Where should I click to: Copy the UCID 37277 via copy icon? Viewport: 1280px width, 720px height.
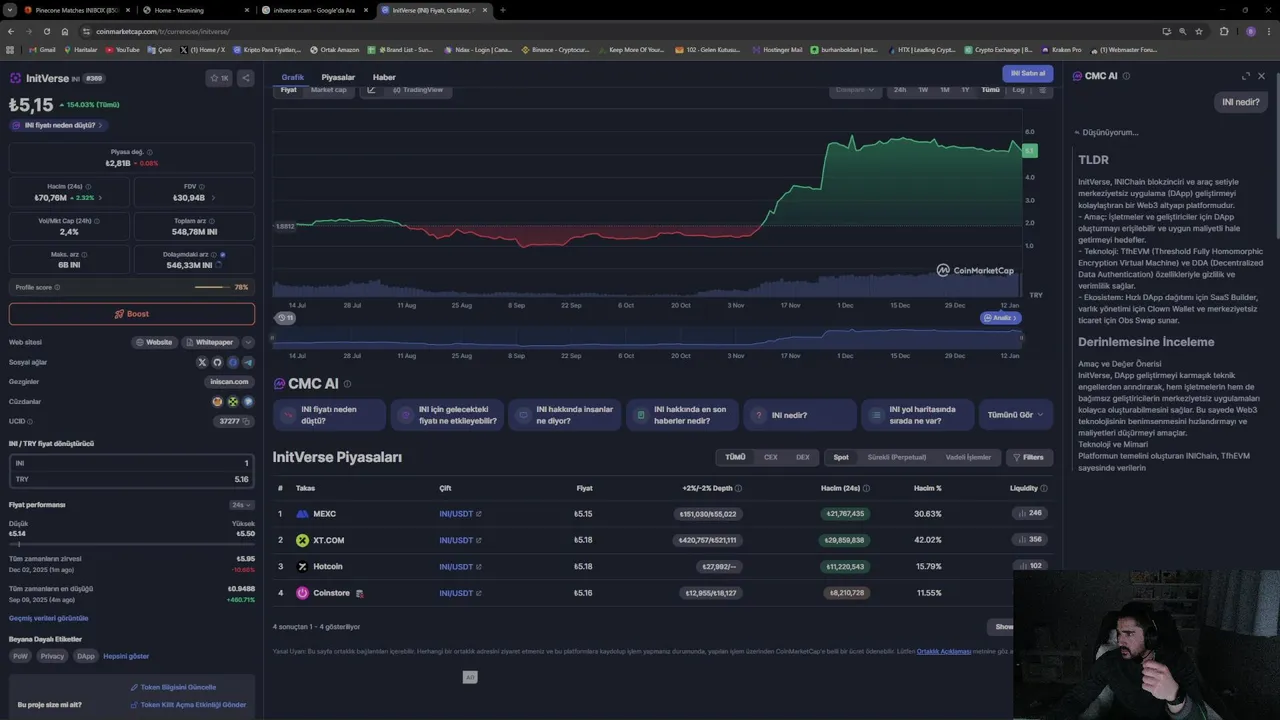pos(246,422)
